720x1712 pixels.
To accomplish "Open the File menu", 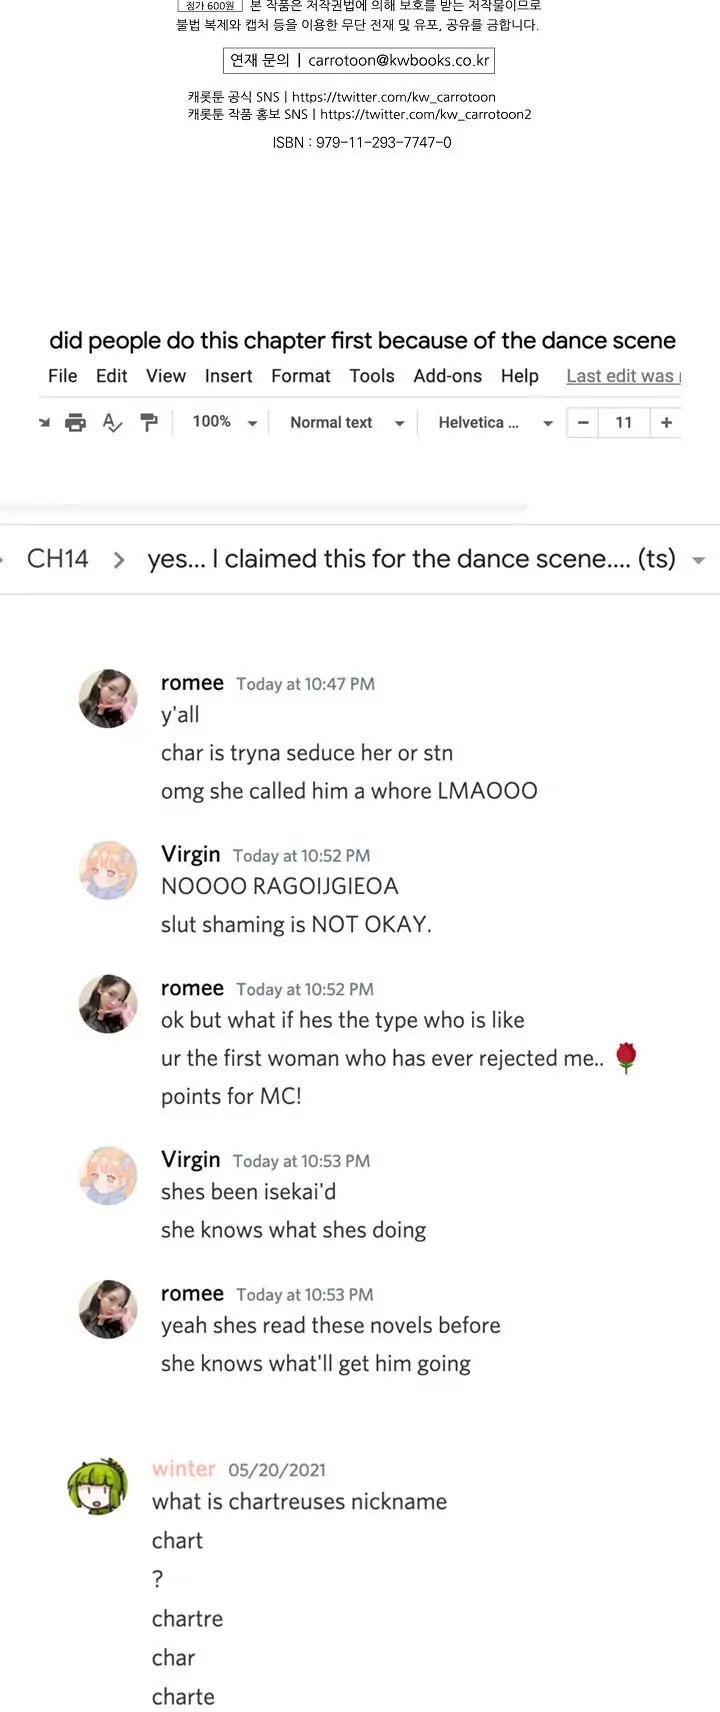I will click(62, 376).
